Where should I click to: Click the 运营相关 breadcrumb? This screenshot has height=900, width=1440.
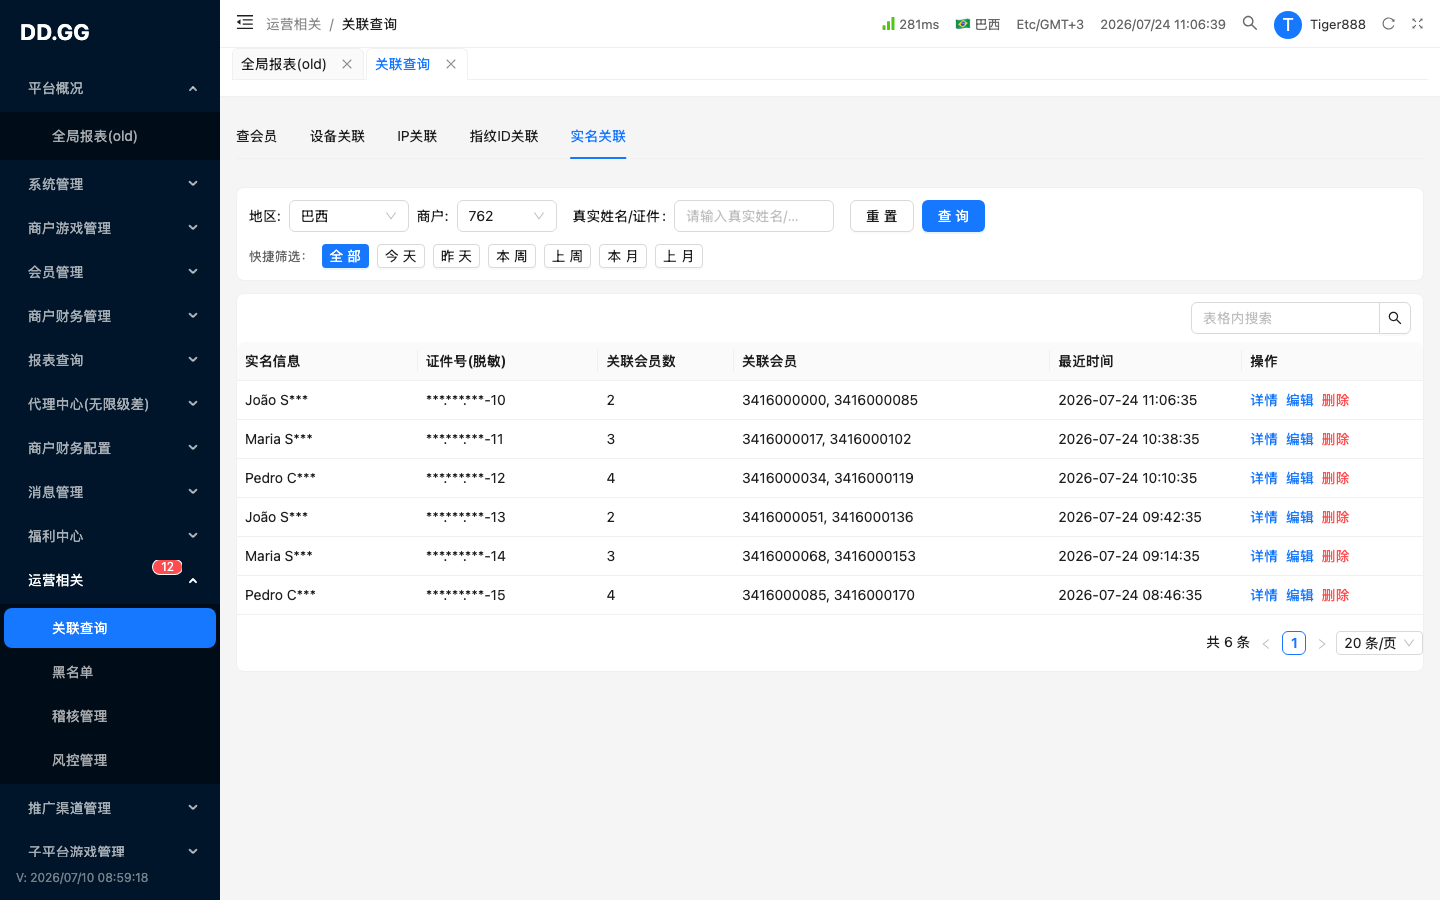(294, 24)
